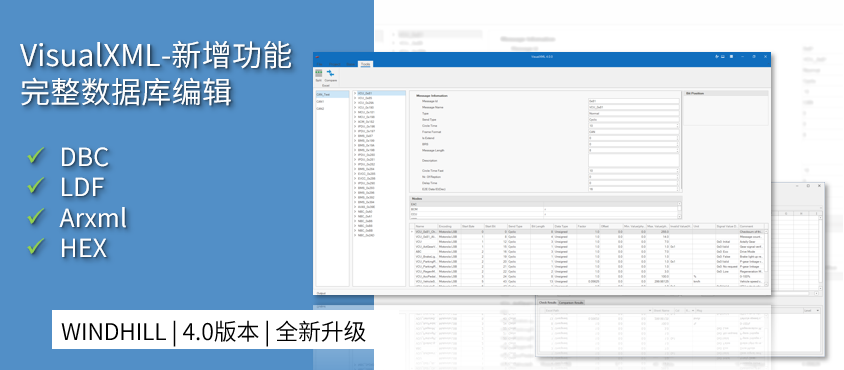Viewport: 844px width, 370px height.
Task: Click the signal table vertical scrollbar
Action: [x=766, y=257]
